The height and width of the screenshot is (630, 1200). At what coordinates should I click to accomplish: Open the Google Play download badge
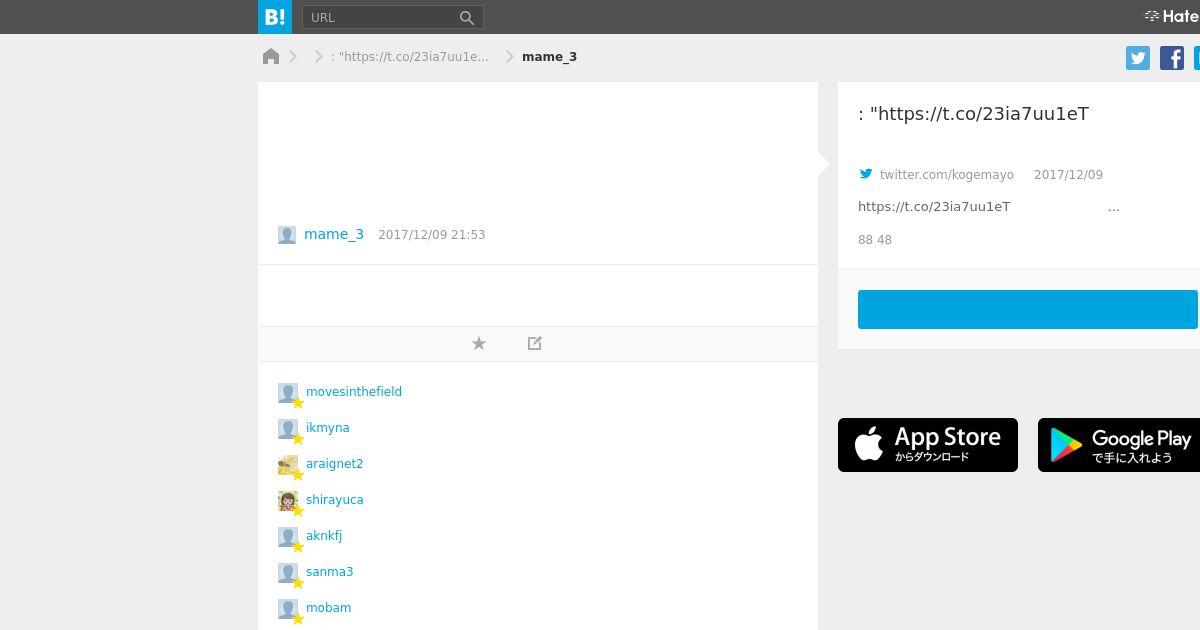pos(1119,445)
